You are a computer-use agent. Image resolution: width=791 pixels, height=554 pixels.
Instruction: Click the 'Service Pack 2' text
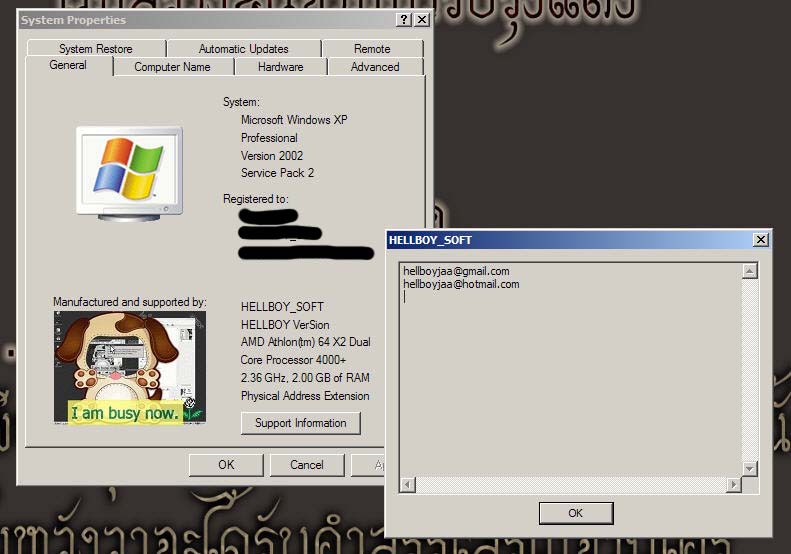click(x=277, y=173)
